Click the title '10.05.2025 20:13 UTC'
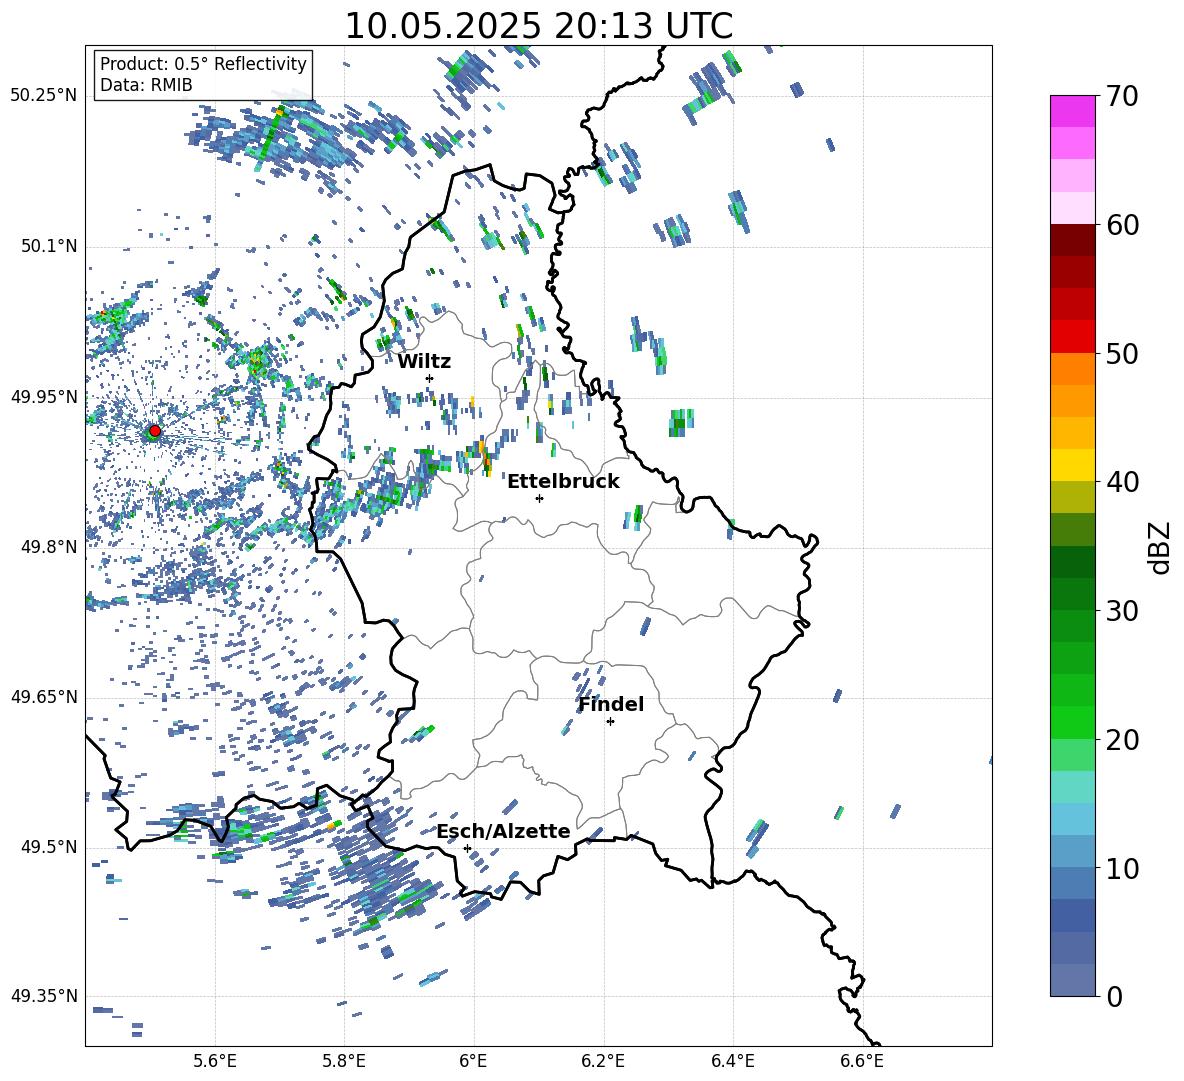This screenshot has width=1184, height=1081. tap(538, 26)
